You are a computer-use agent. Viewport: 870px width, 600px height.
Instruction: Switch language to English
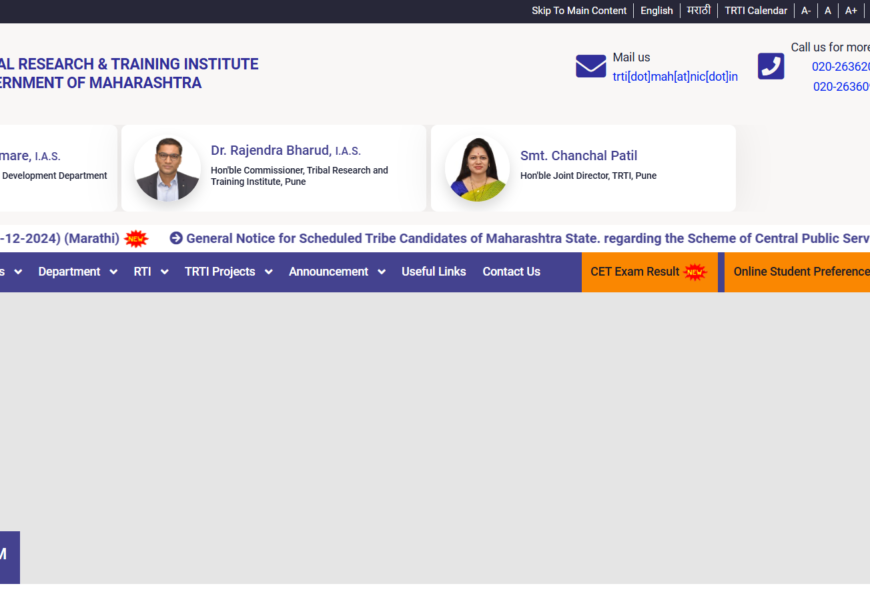click(x=656, y=11)
